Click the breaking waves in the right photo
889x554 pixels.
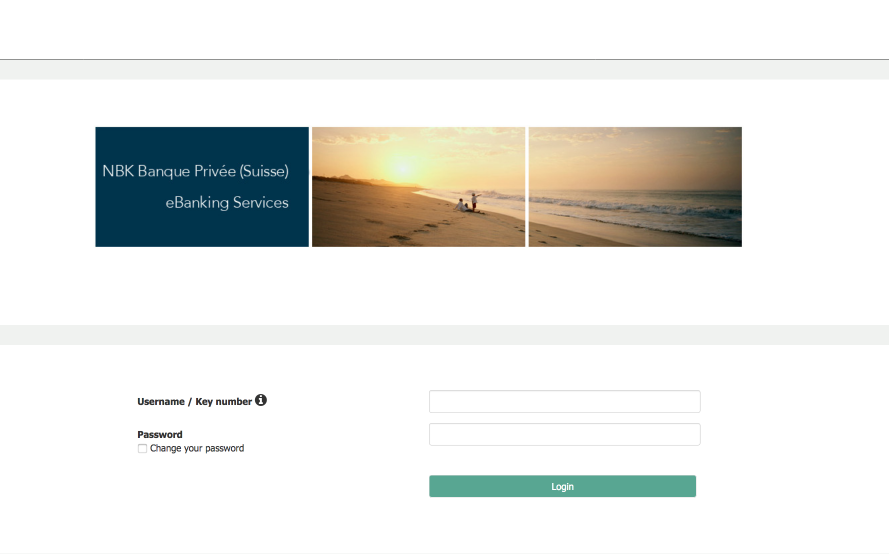click(x=635, y=208)
